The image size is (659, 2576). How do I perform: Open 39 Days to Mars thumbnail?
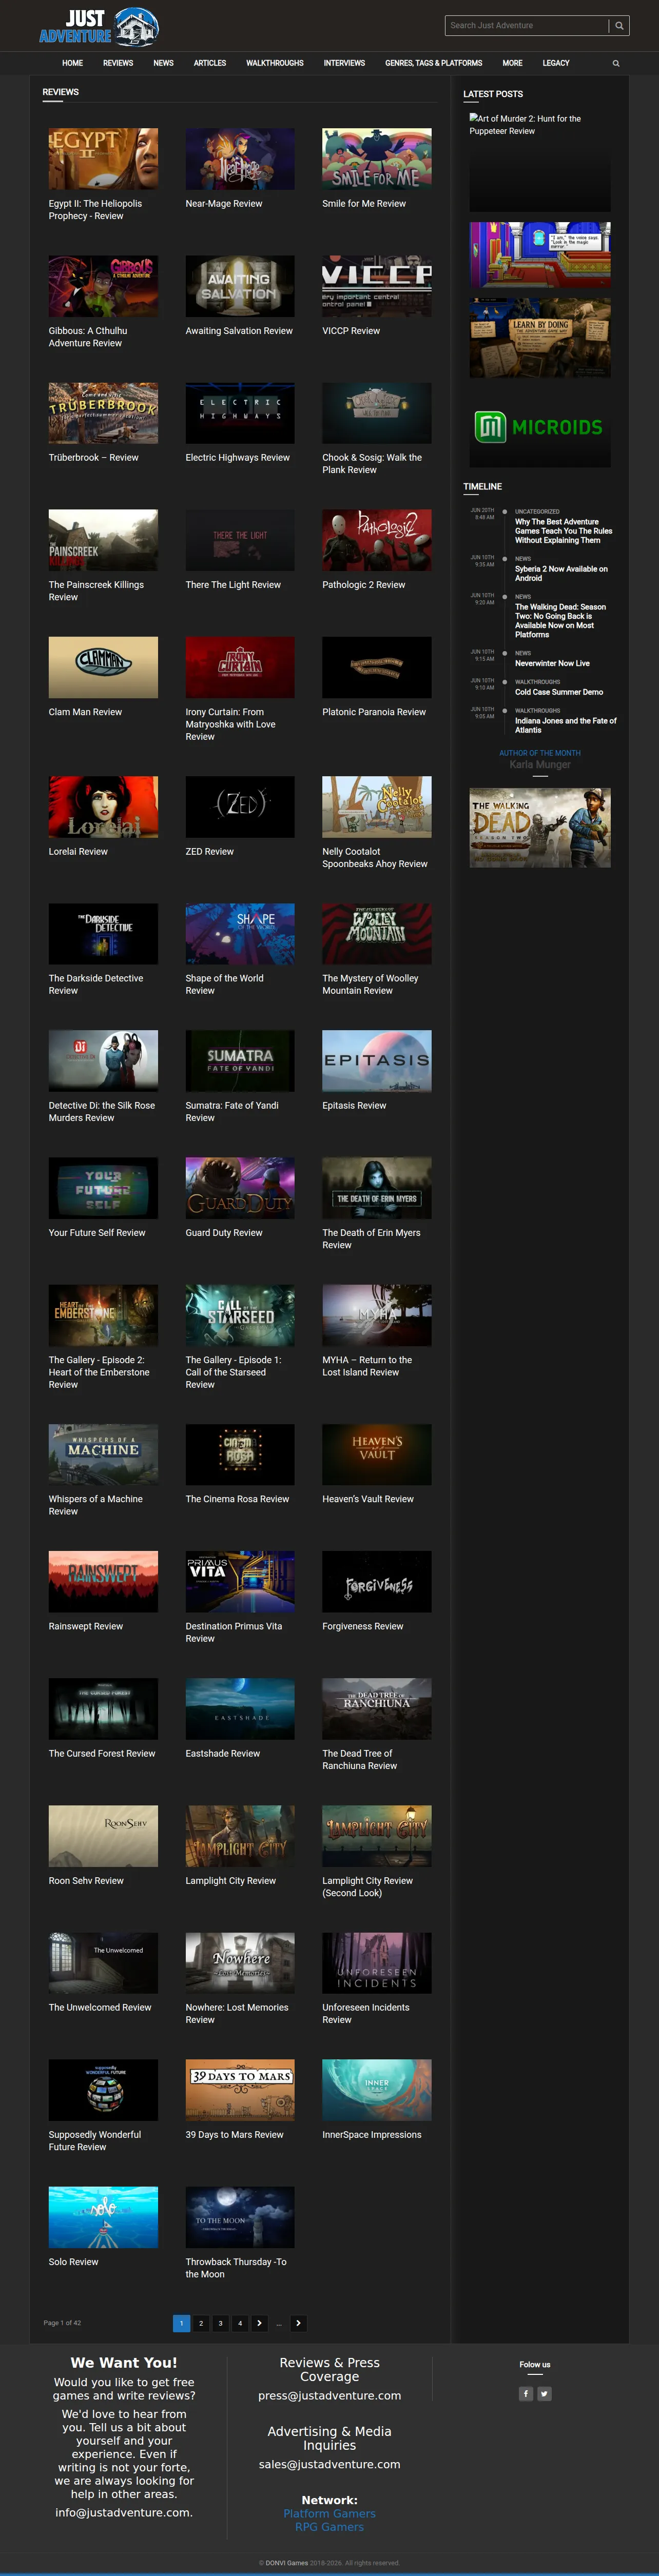[240, 2090]
